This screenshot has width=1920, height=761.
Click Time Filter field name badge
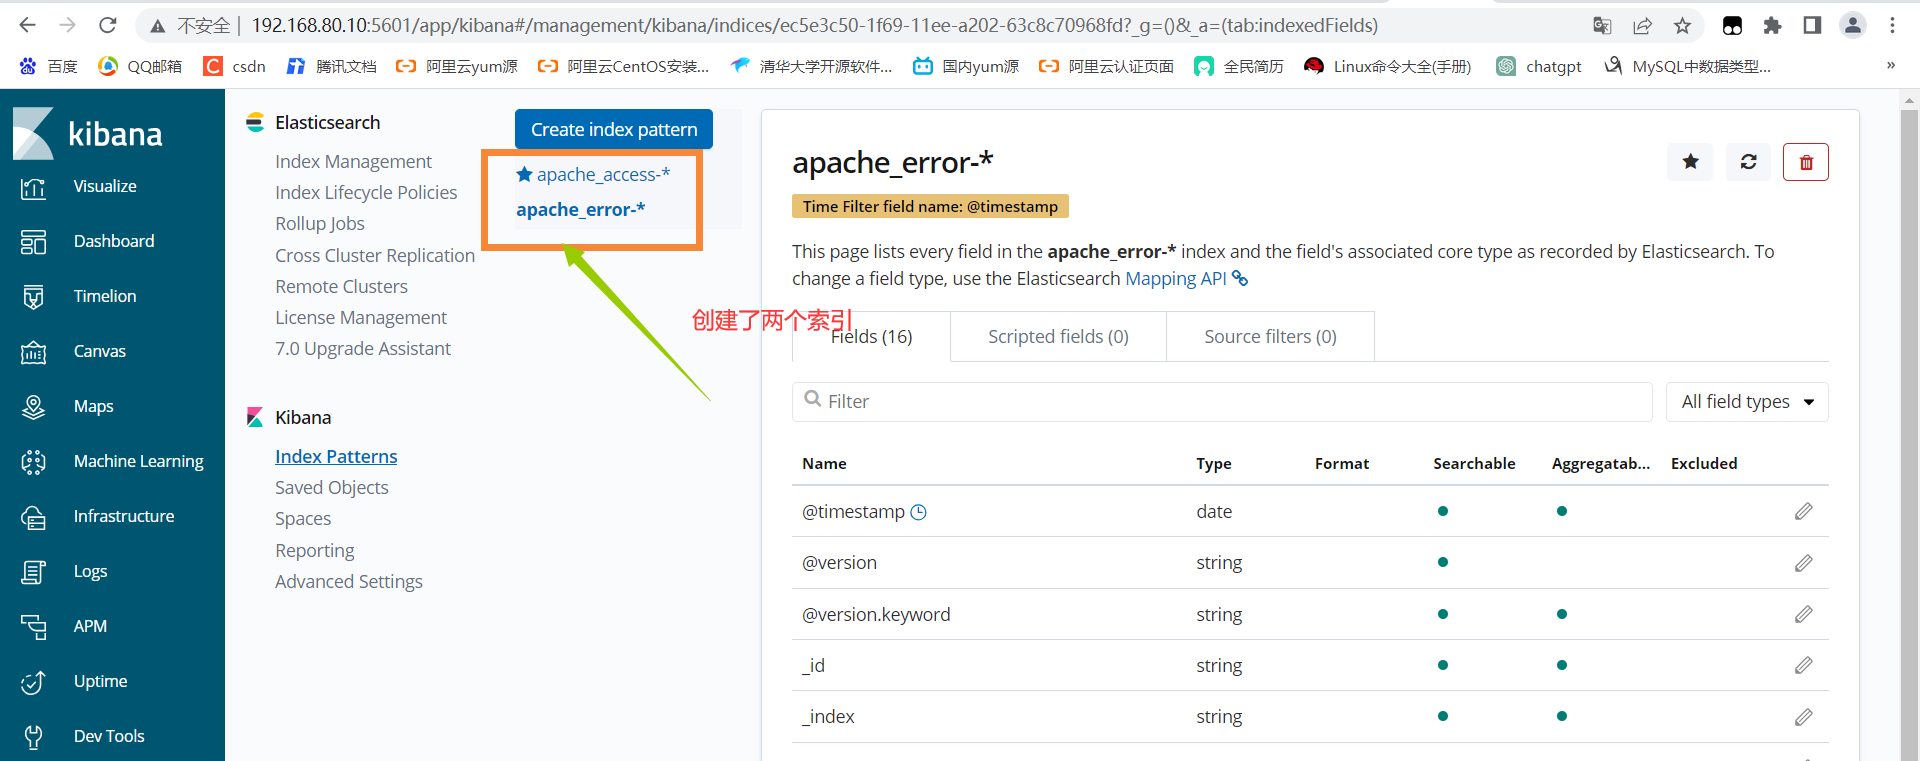(930, 206)
